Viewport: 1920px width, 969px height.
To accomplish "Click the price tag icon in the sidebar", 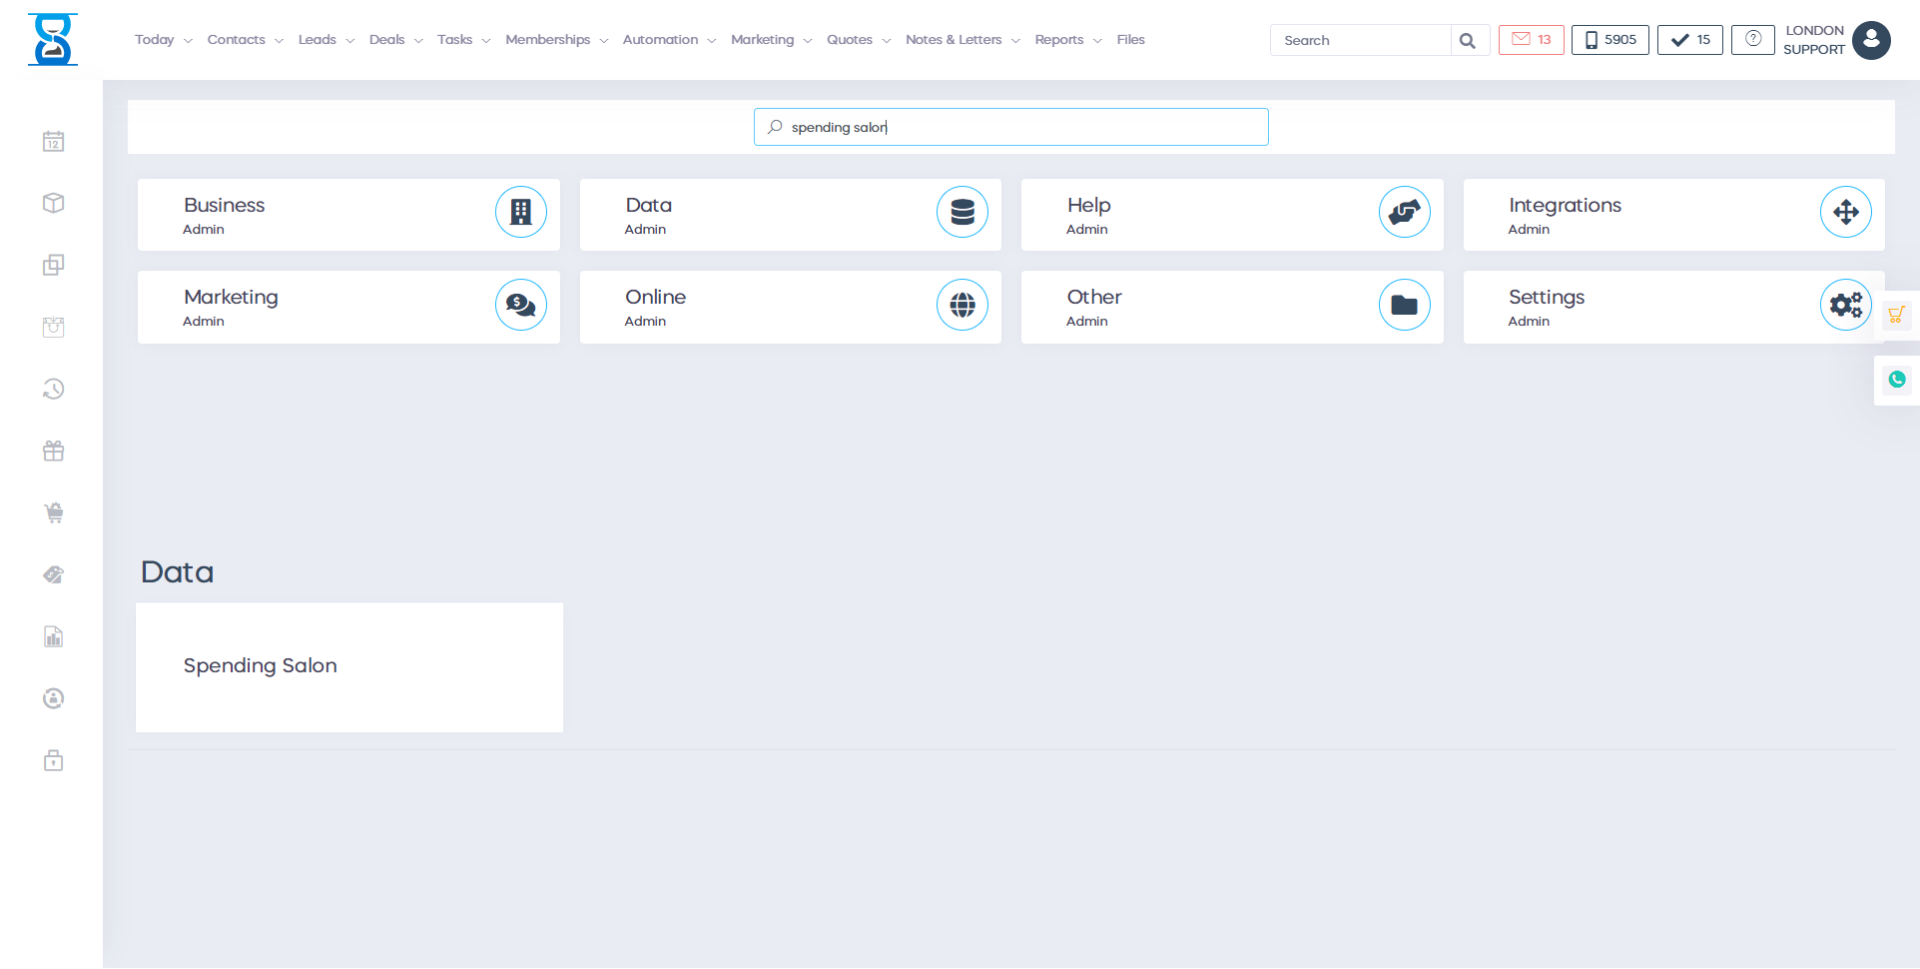I will (x=53, y=574).
